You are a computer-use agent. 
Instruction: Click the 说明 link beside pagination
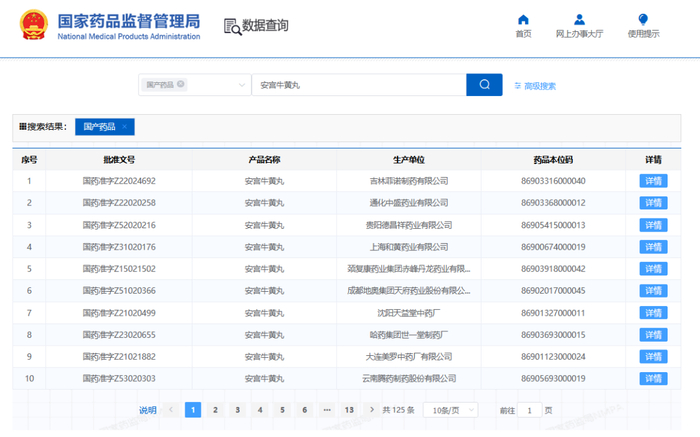pos(148,410)
